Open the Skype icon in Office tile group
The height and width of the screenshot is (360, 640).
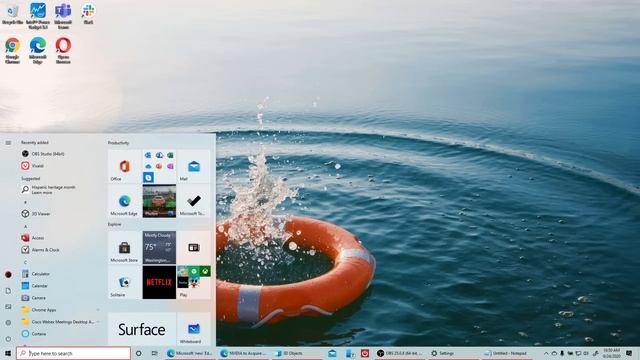(148, 177)
